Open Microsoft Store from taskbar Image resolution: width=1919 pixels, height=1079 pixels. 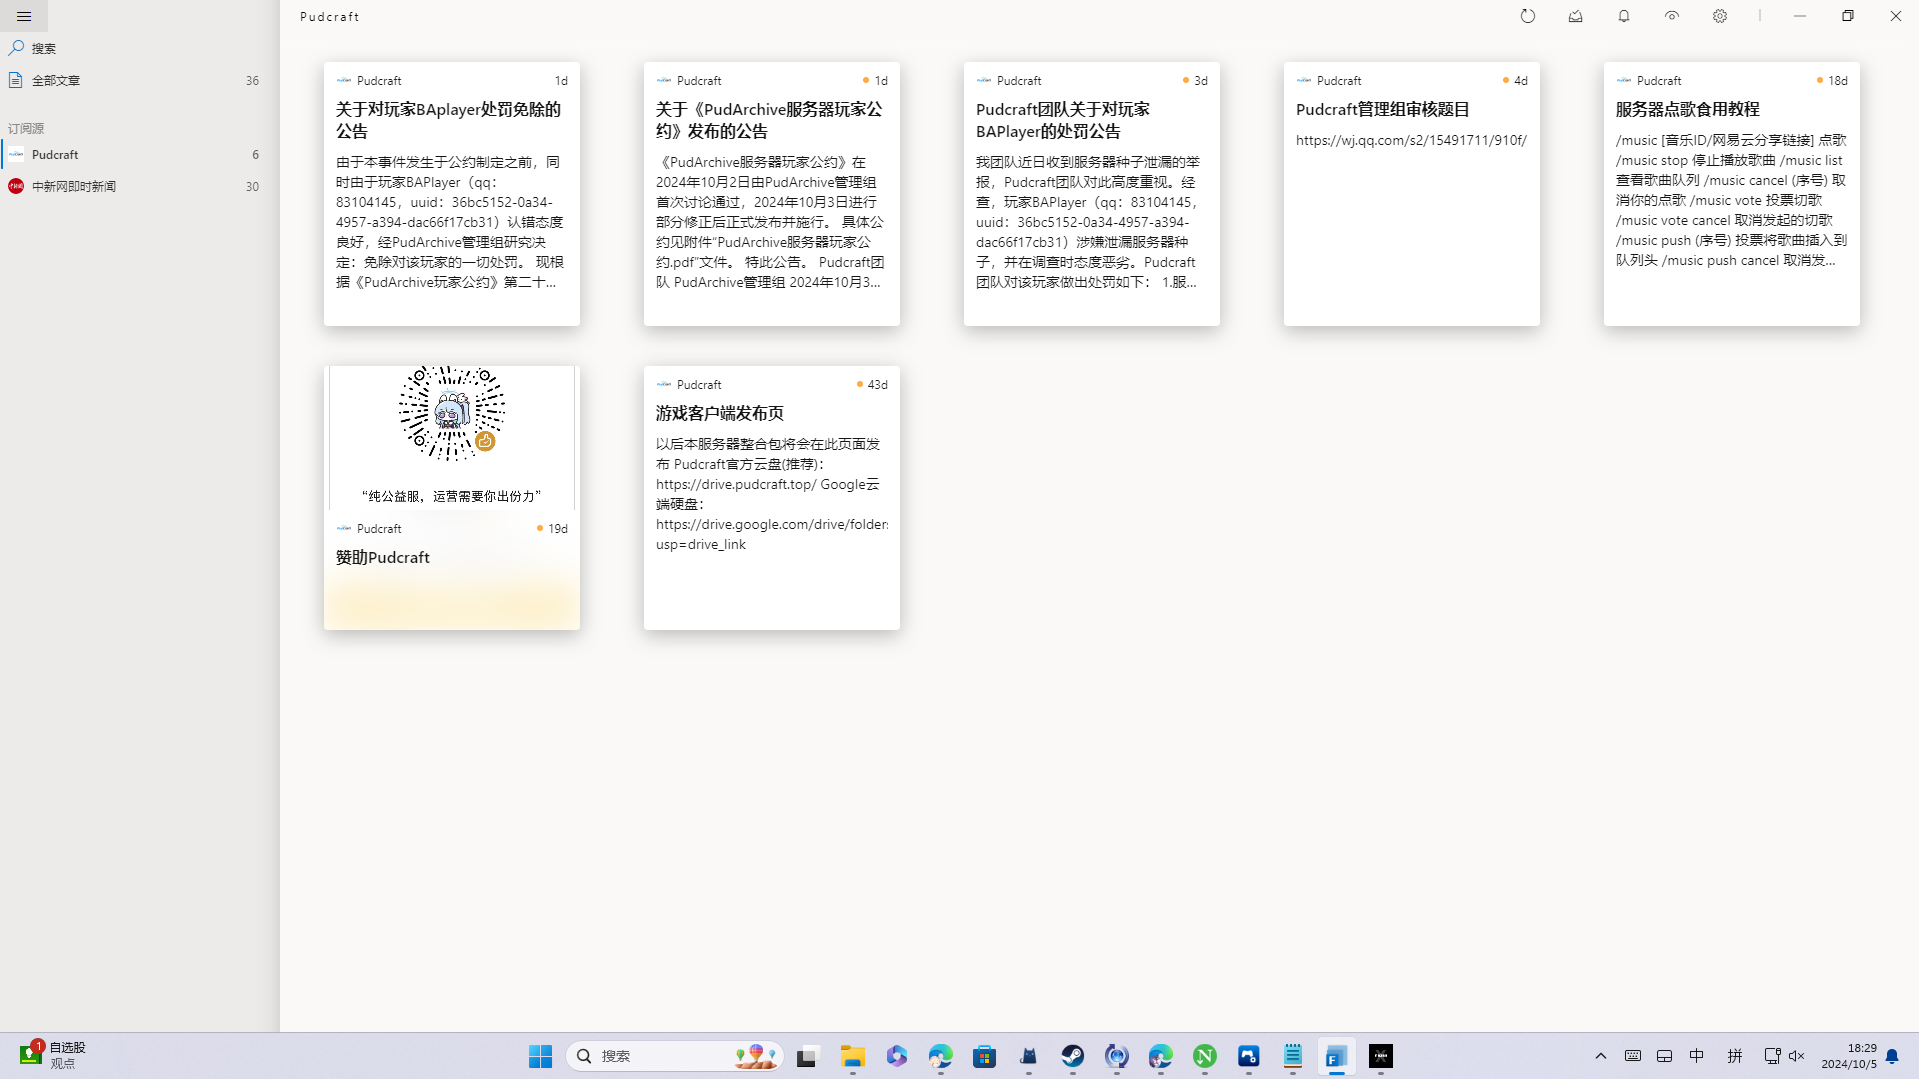pyautogui.click(x=984, y=1056)
